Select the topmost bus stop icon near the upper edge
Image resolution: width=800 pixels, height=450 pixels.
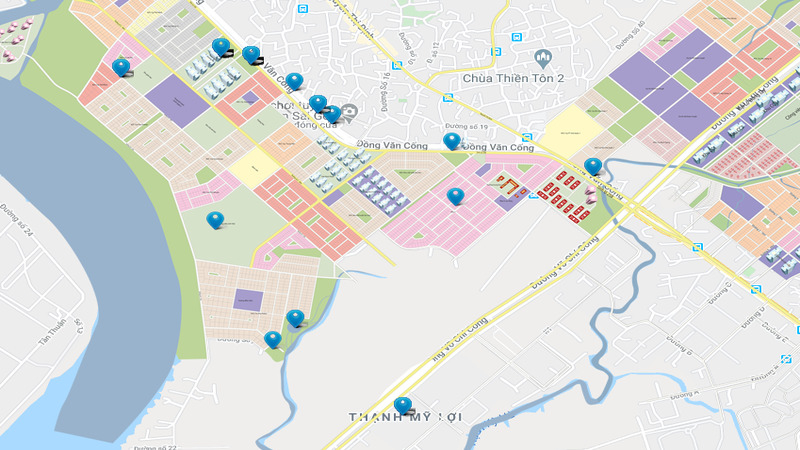pyautogui.click(x=303, y=9)
